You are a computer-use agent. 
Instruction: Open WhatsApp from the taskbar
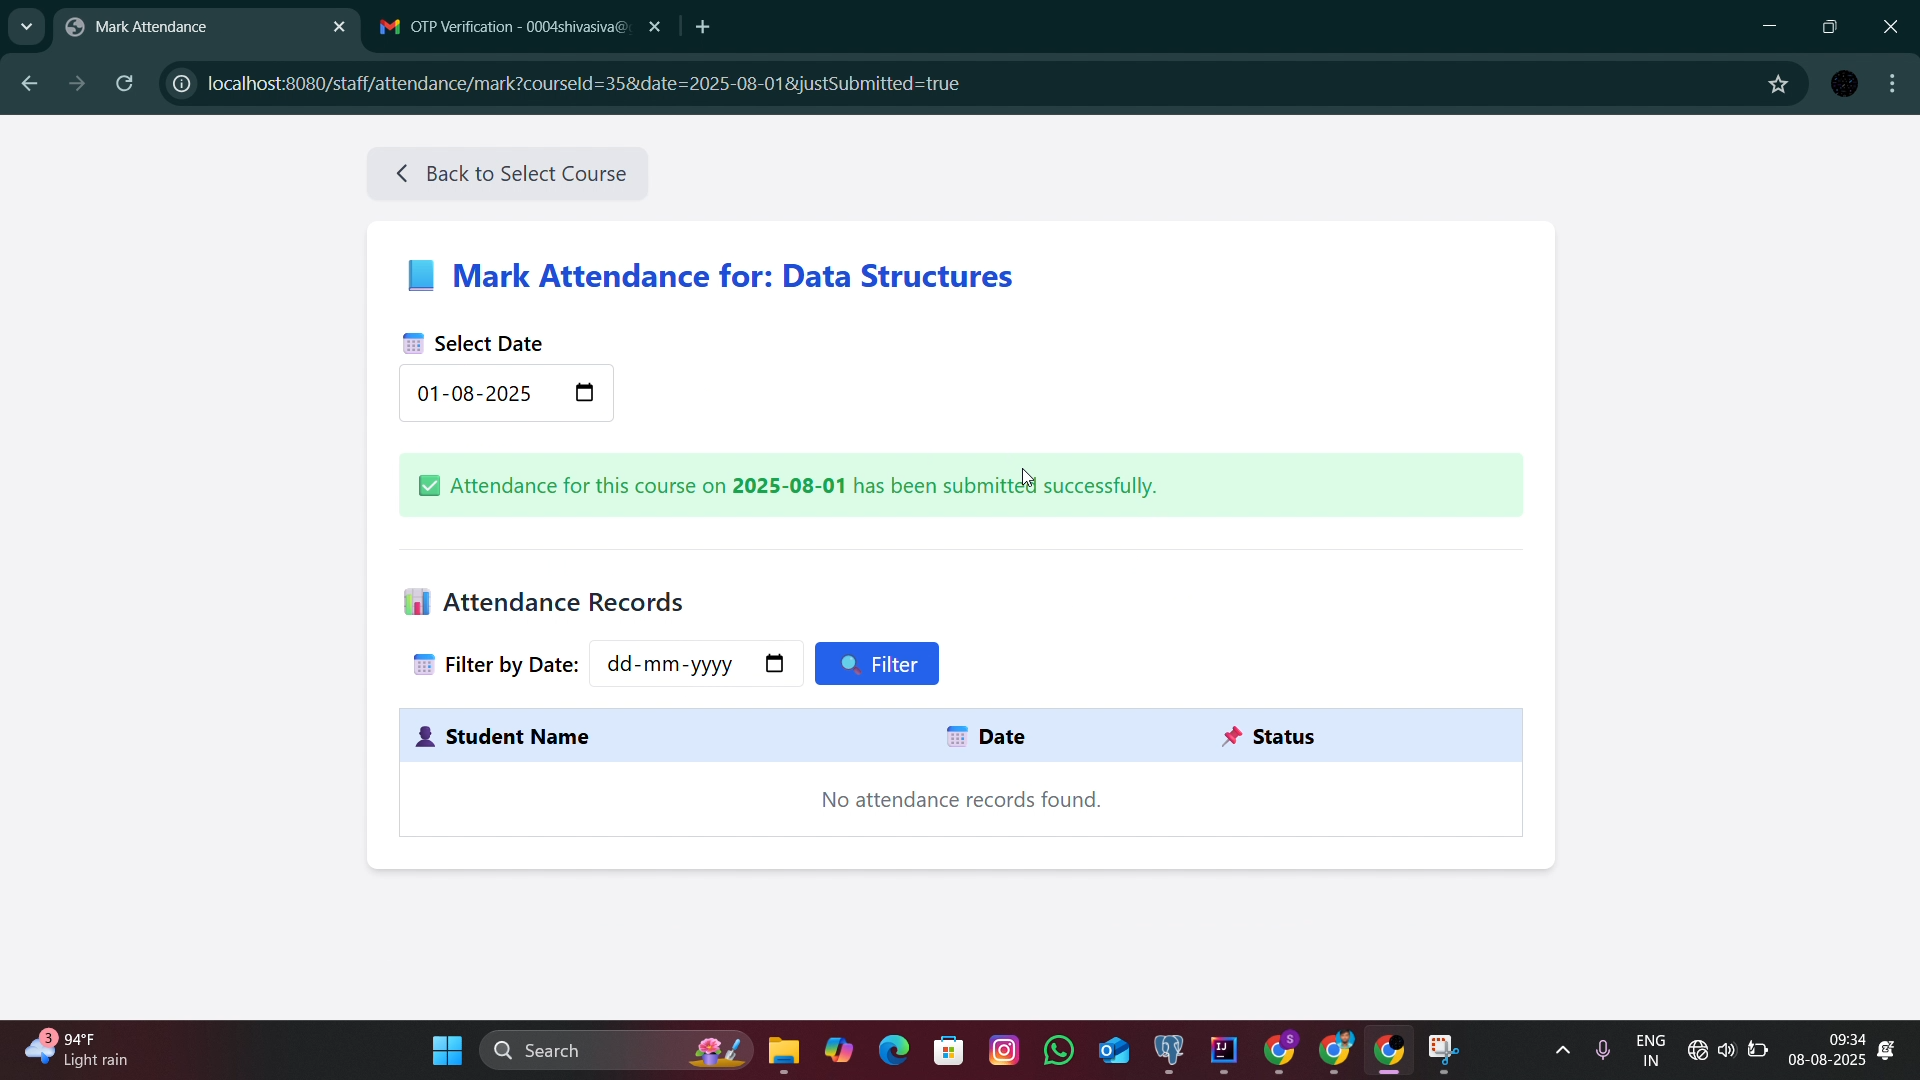click(x=1059, y=1051)
